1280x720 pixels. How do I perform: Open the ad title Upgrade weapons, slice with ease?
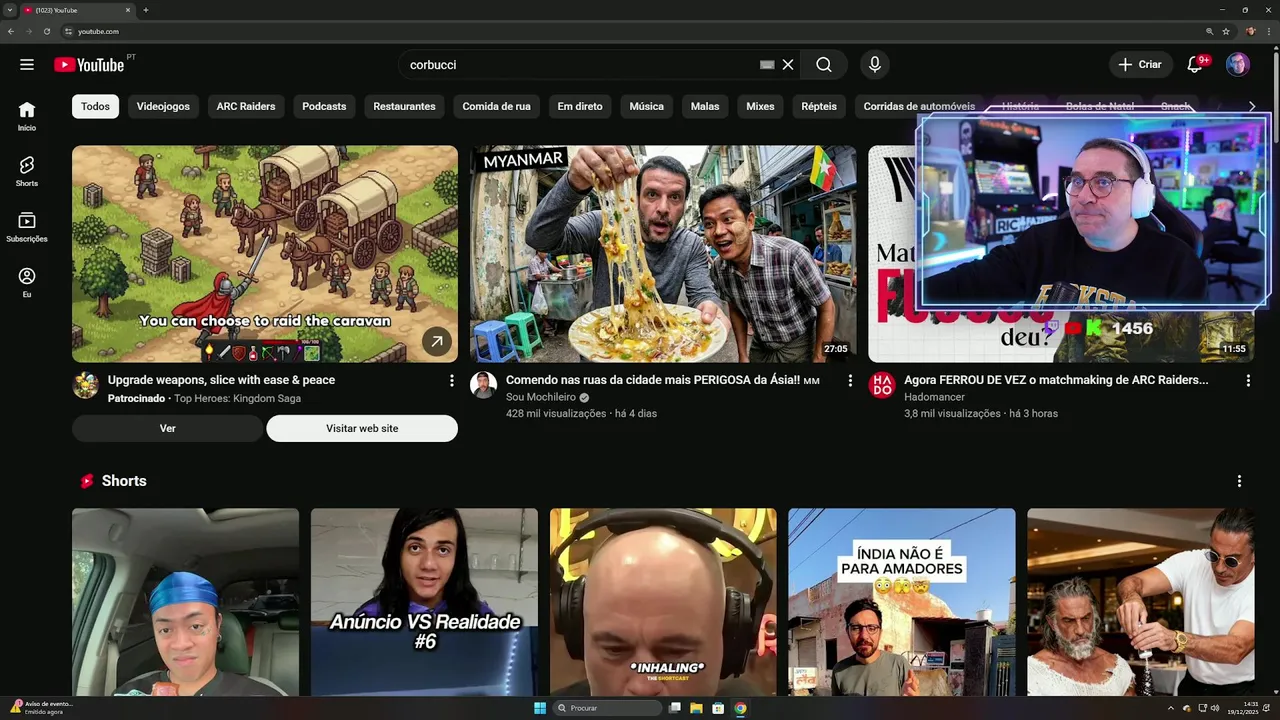click(x=221, y=380)
